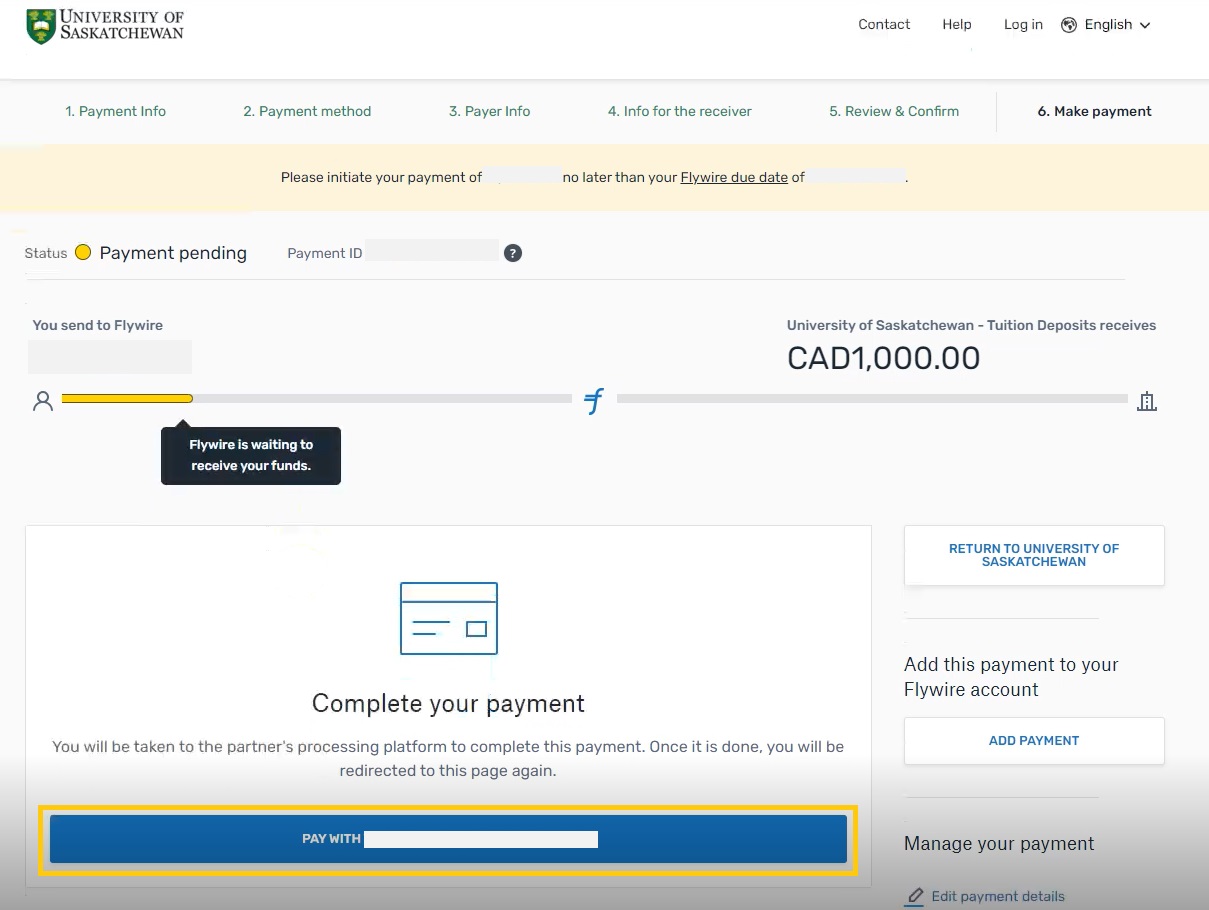Image resolution: width=1209 pixels, height=910 pixels.
Task: Click the 'Manage your payment' heading
Action: pos(999,843)
